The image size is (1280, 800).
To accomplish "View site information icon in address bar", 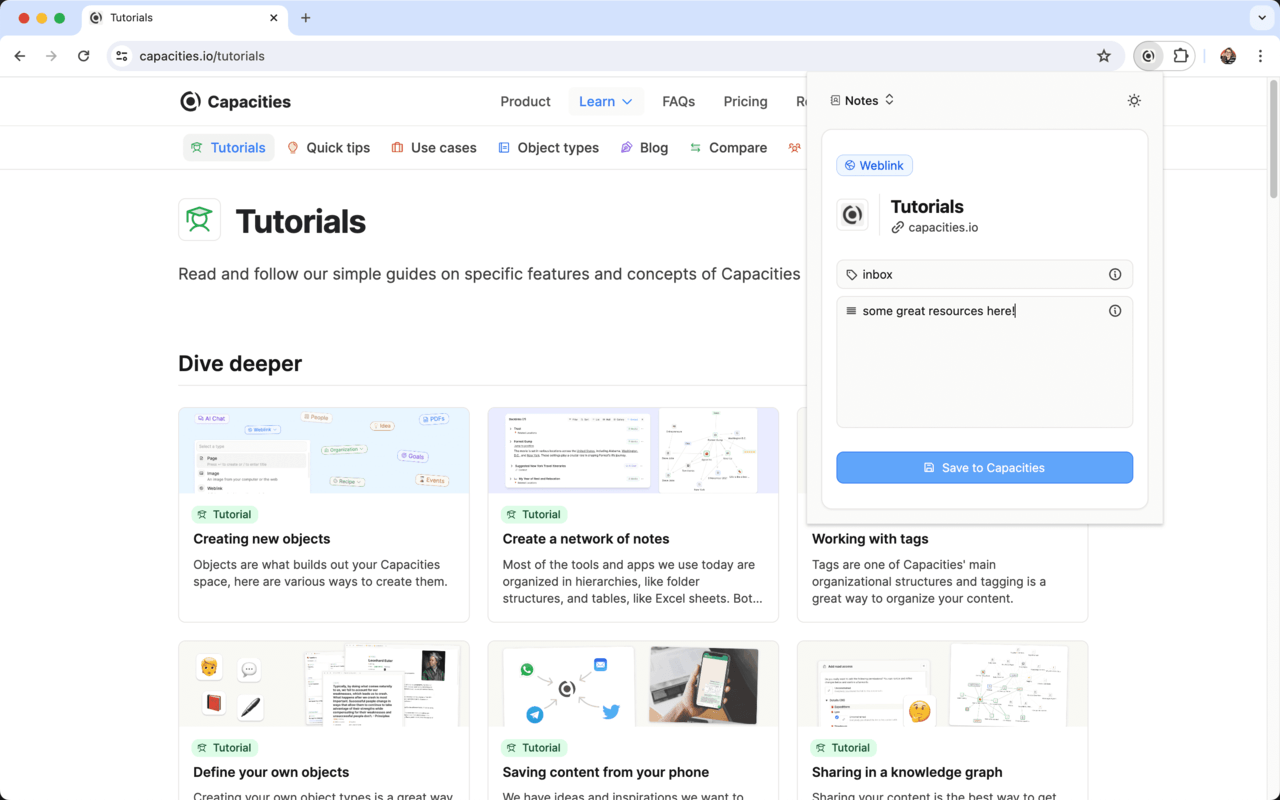I will [122, 56].
